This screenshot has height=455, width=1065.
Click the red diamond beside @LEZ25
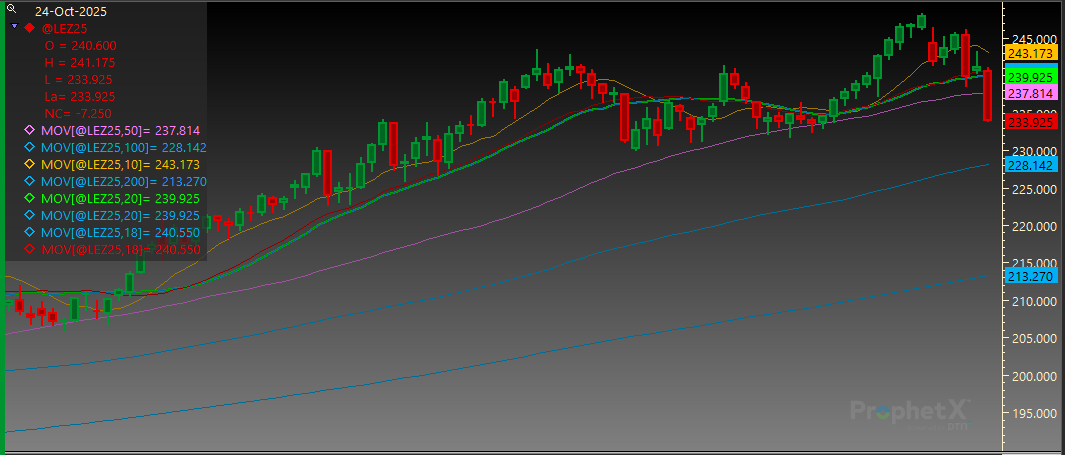pyautogui.click(x=28, y=28)
